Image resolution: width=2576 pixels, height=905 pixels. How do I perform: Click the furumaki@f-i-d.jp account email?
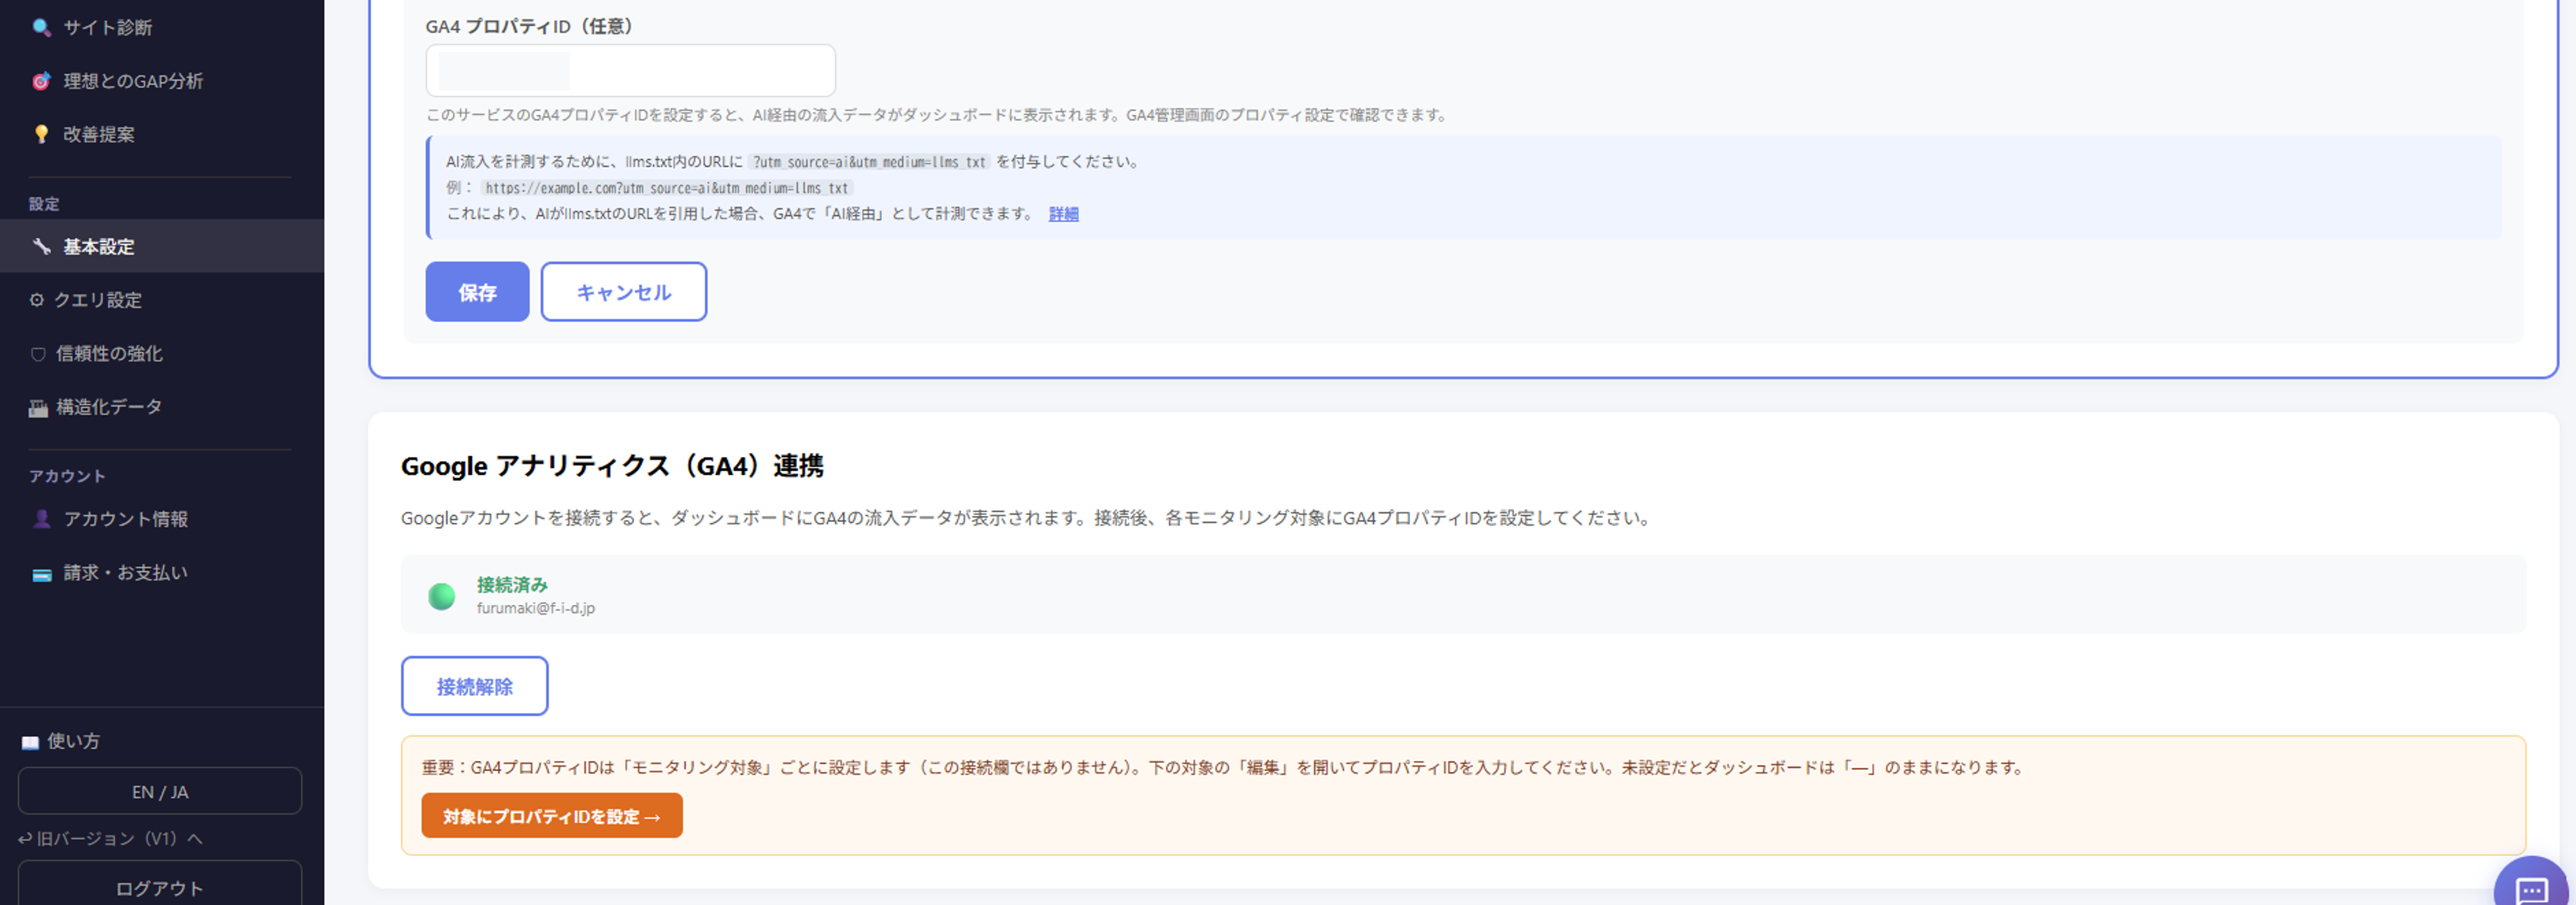coord(536,608)
